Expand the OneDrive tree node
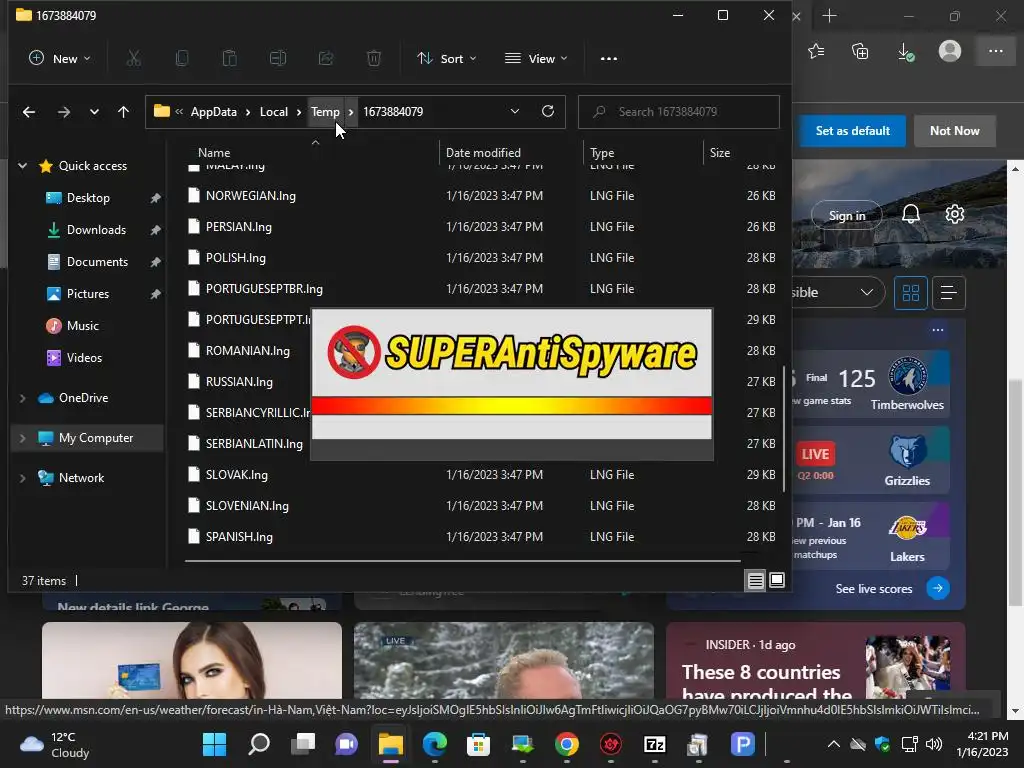1024x768 pixels. (x=22, y=398)
